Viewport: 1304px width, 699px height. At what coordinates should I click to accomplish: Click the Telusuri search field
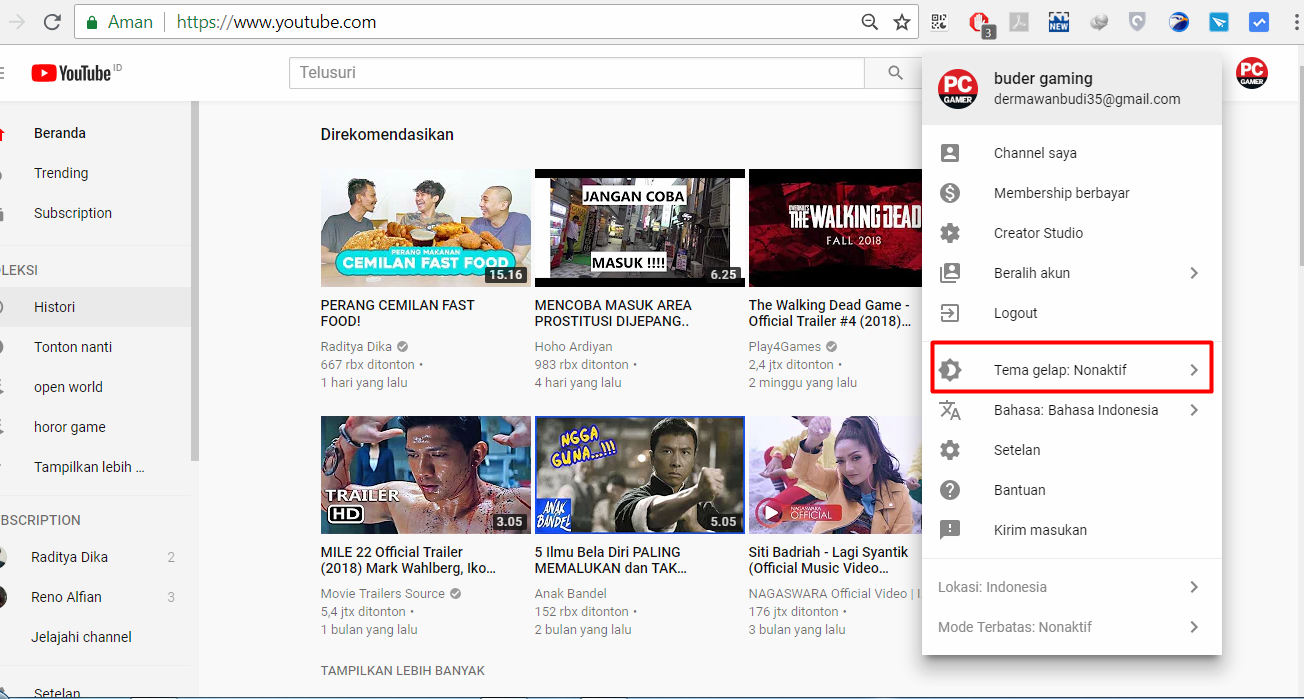tap(576, 73)
